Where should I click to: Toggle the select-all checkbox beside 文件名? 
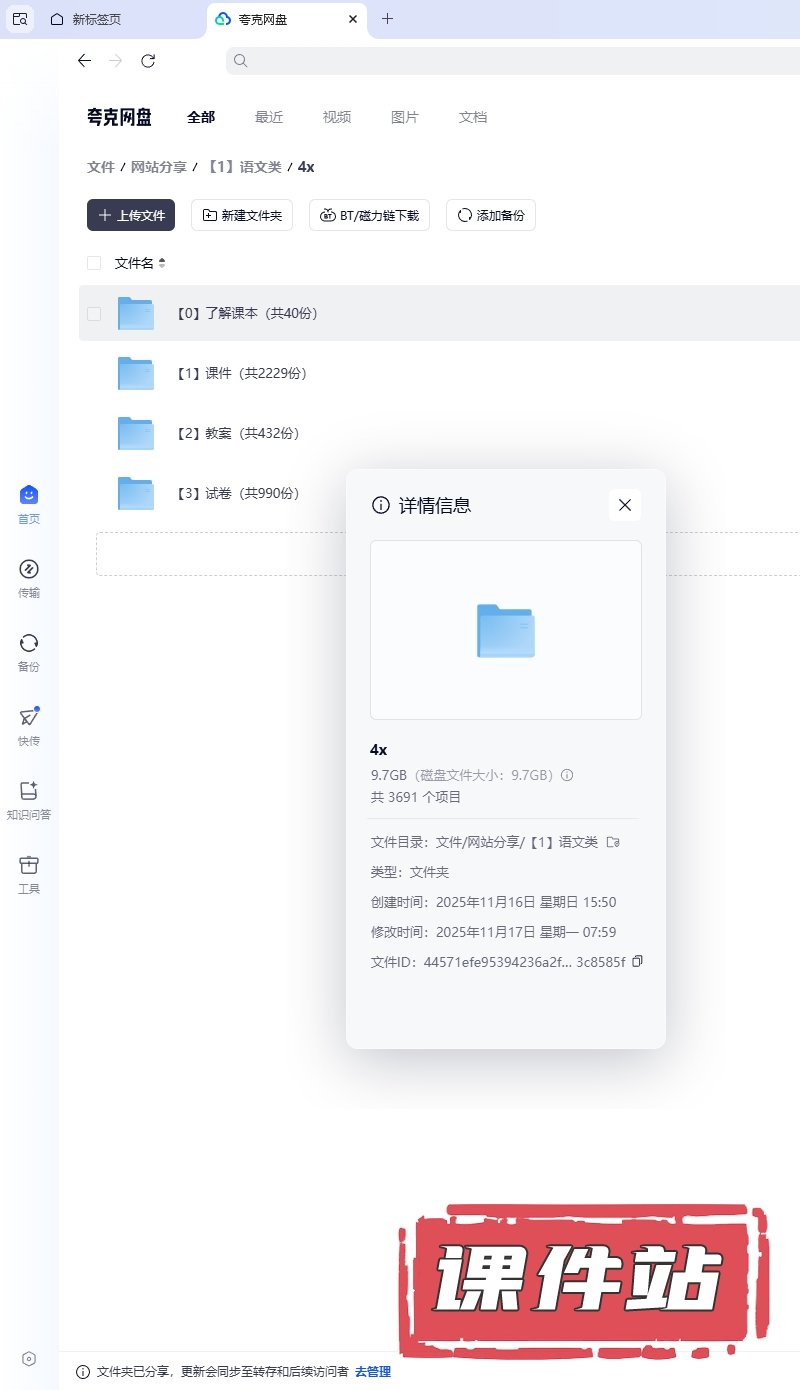tap(94, 263)
